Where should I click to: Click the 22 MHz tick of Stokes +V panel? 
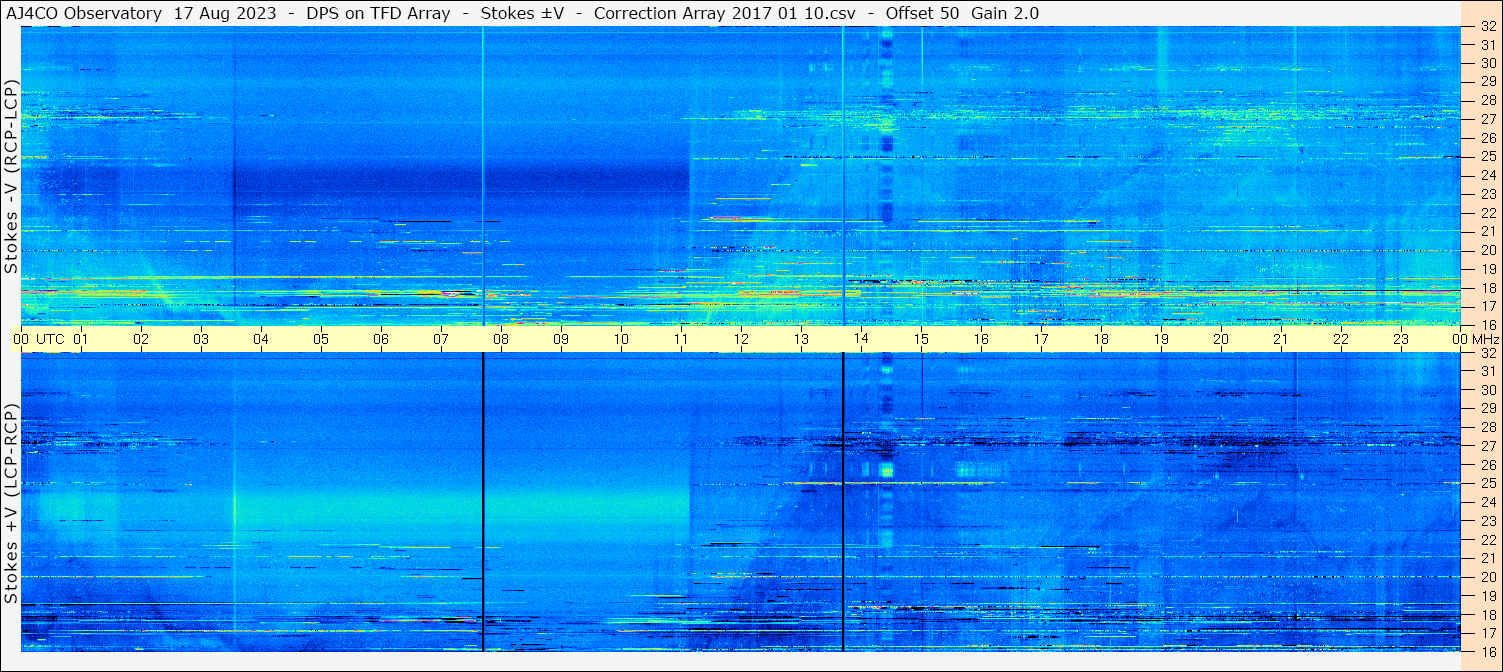point(1487,540)
